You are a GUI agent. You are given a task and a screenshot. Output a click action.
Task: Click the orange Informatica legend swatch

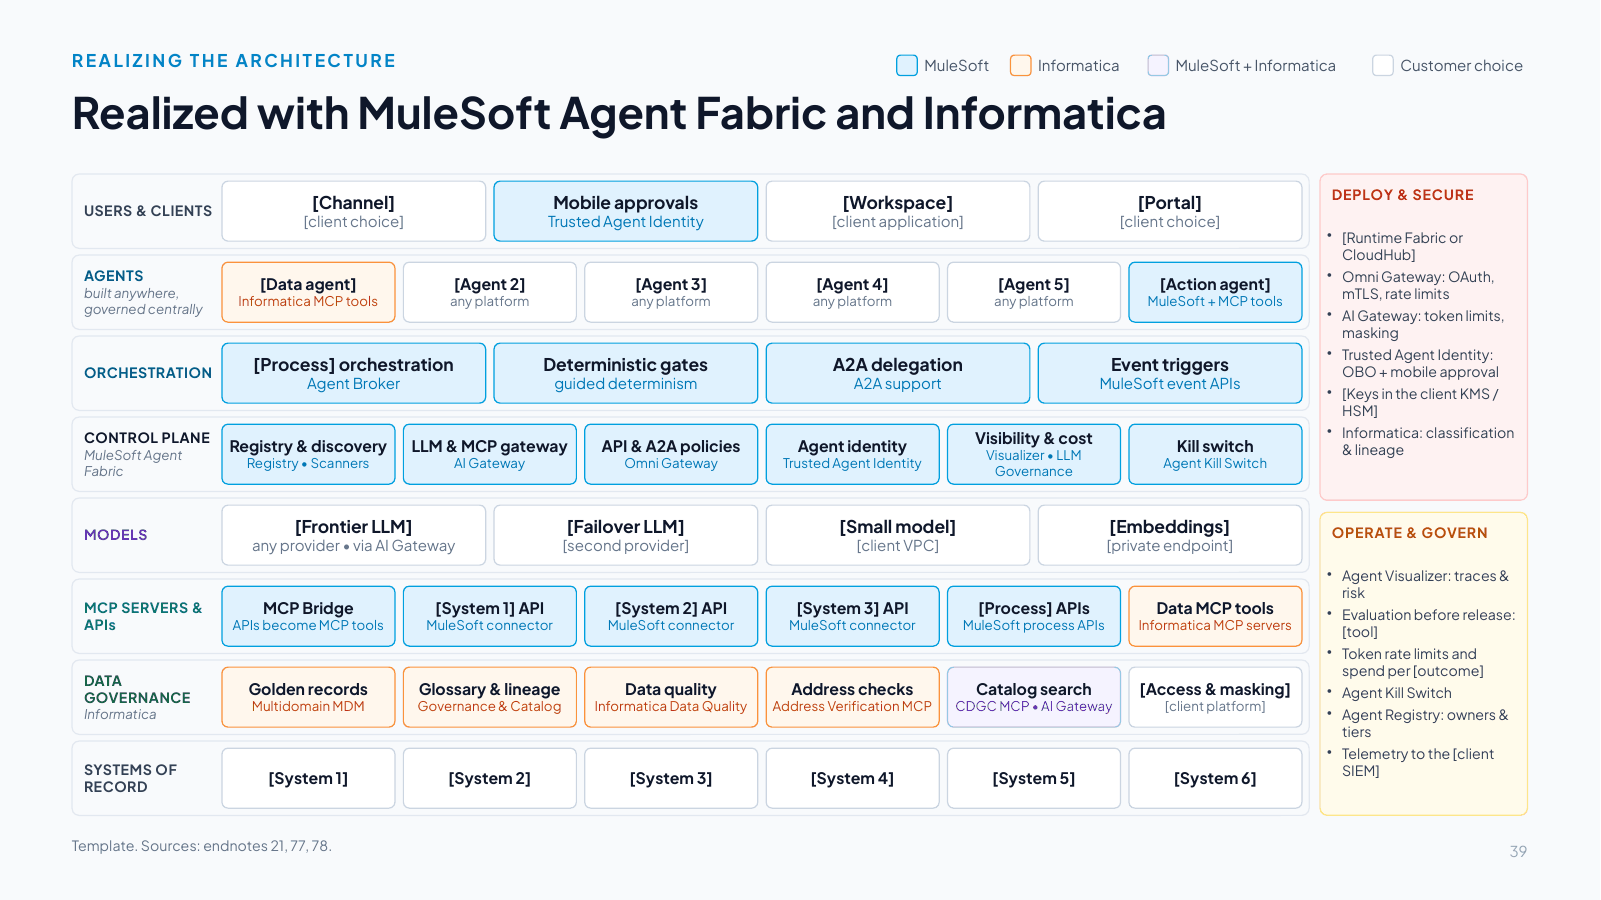tap(1020, 65)
